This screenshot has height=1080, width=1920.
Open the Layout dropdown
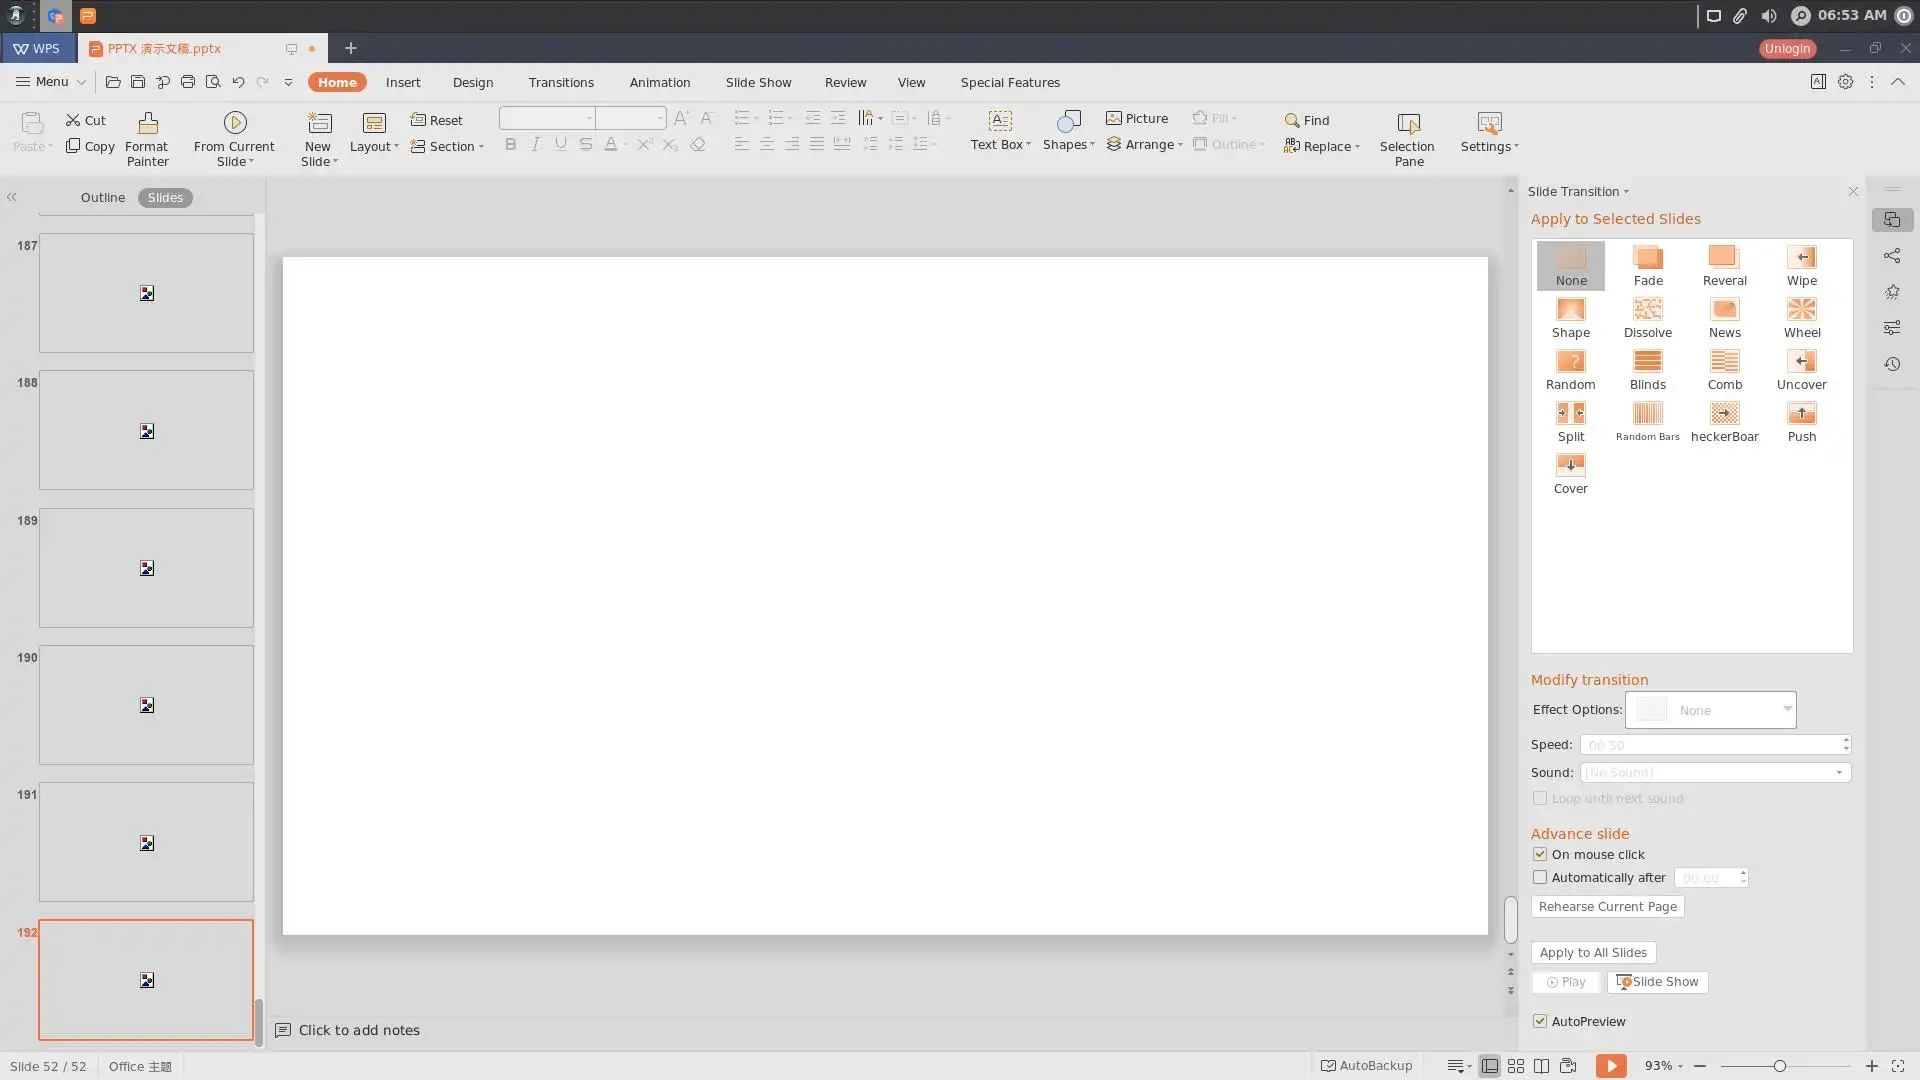pyautogui.click(x=374, y=134)
